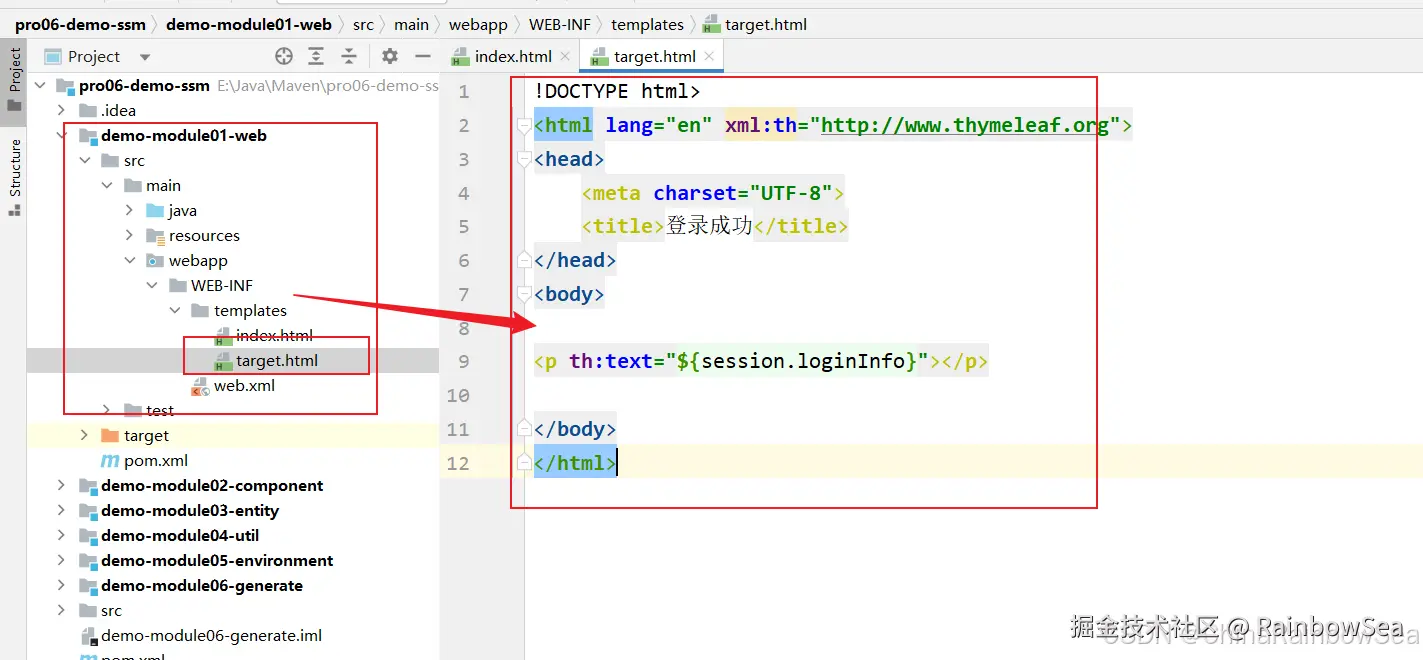Open the Project view dropdown arrow
This screenshot has width=1423, height=660.
pos(145,57)
